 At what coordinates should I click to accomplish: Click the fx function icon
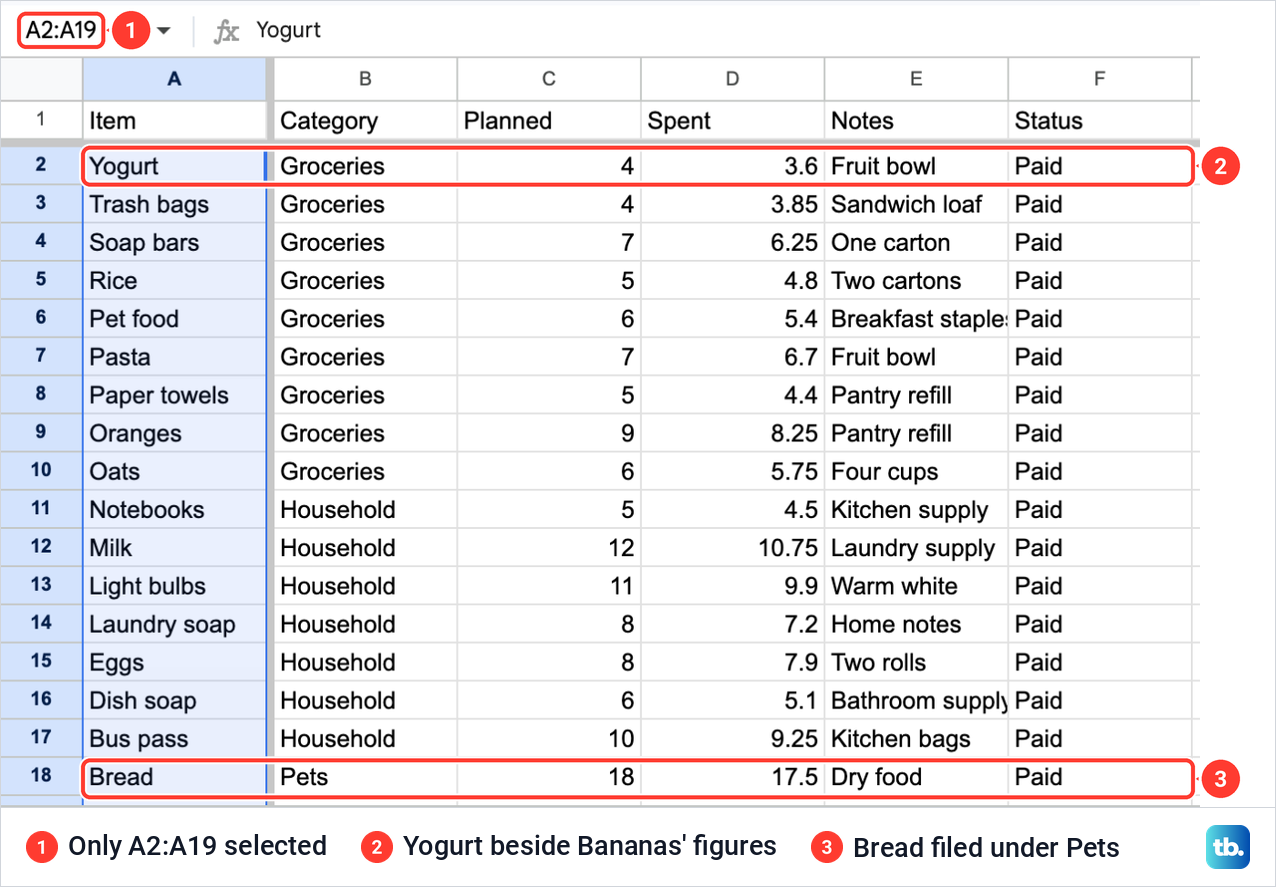coord(227,31)
